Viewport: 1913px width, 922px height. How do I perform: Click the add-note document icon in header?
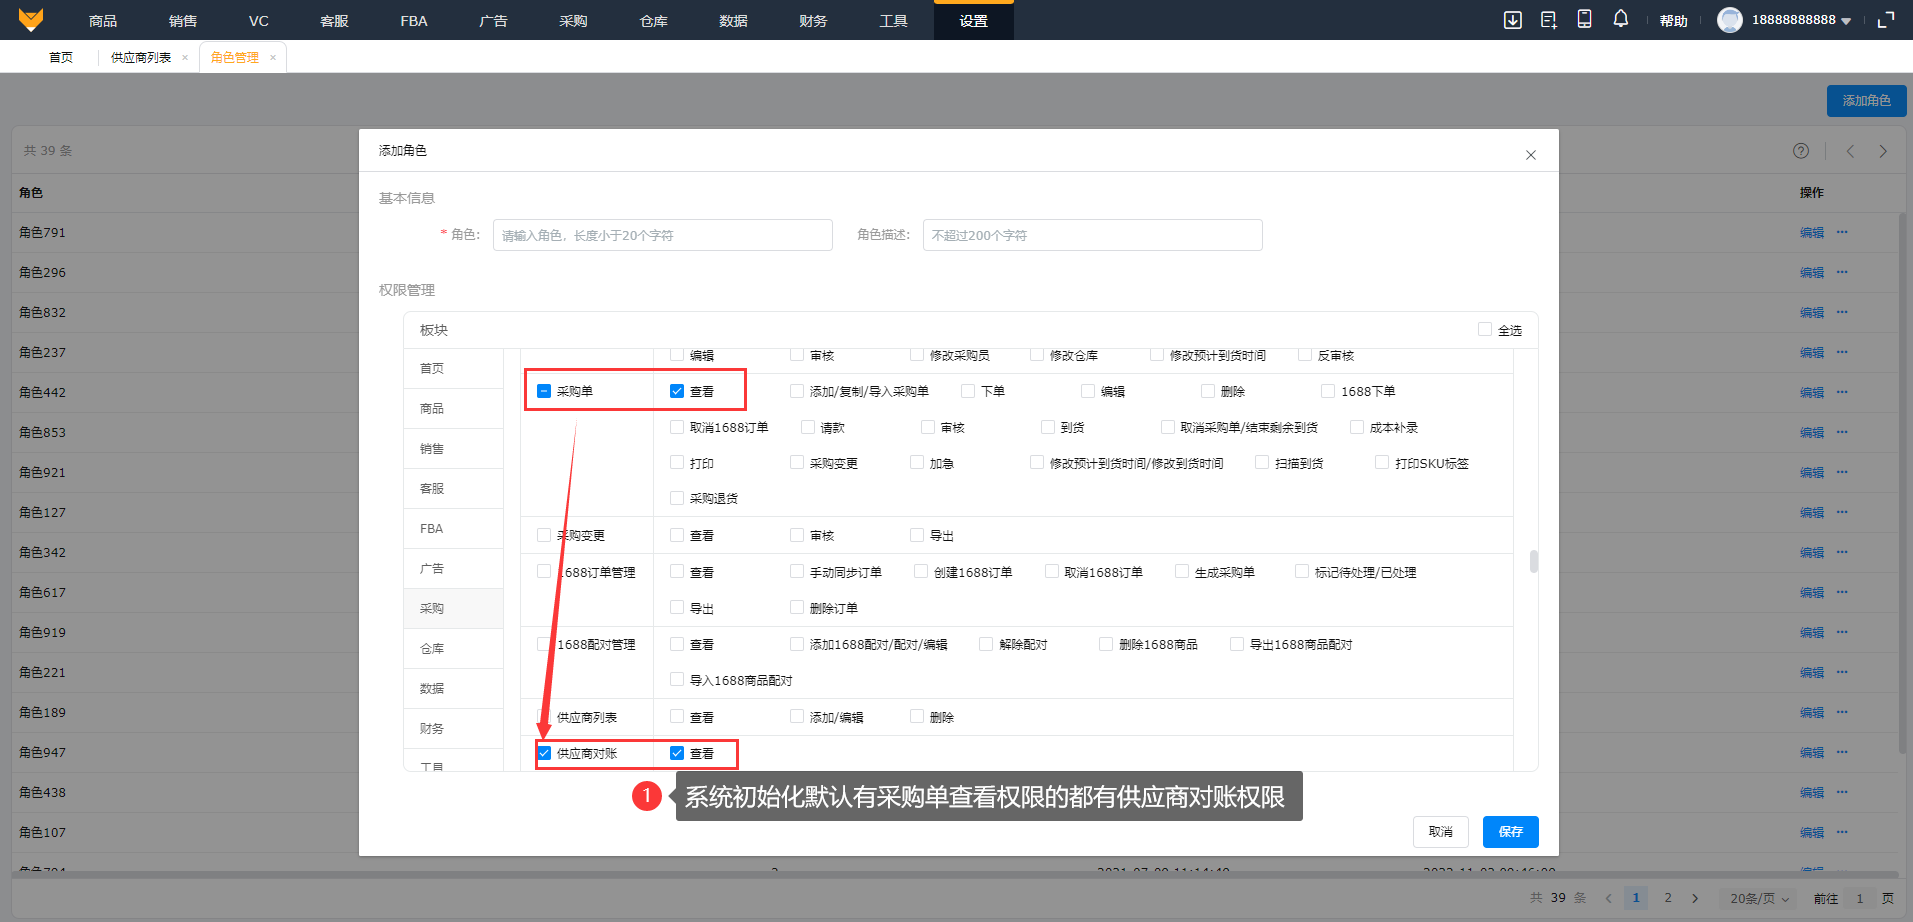[1548, 20]
